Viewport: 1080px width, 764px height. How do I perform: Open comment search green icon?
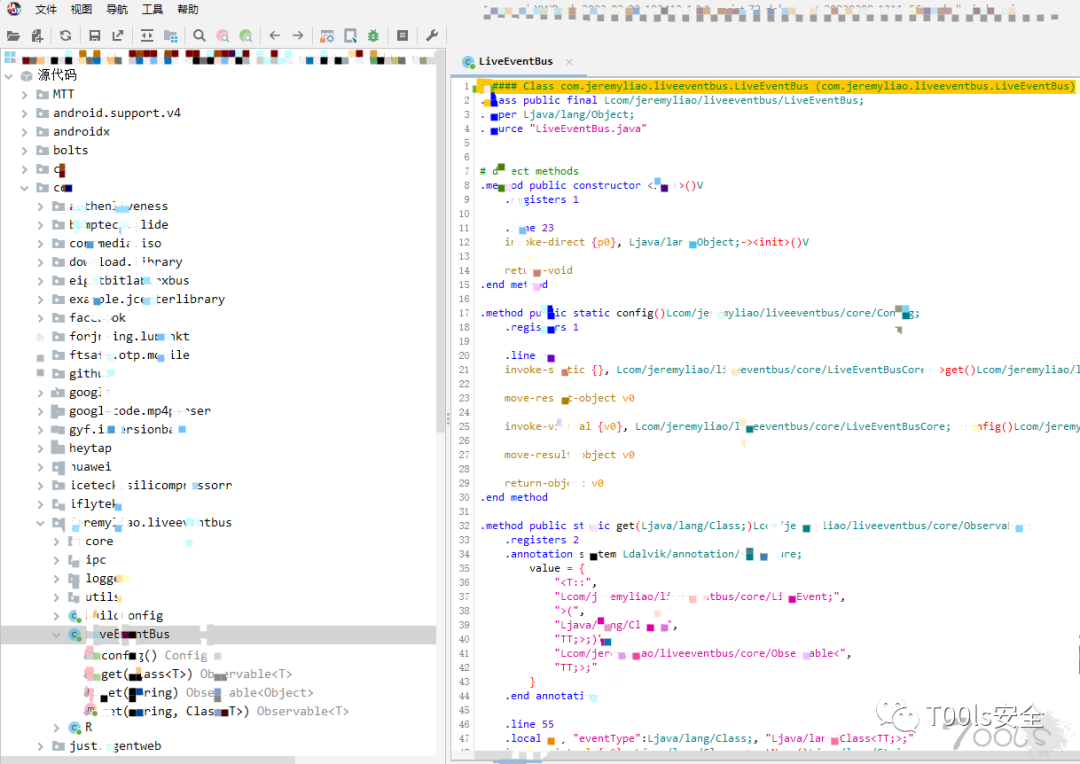[x=246, y=36]
